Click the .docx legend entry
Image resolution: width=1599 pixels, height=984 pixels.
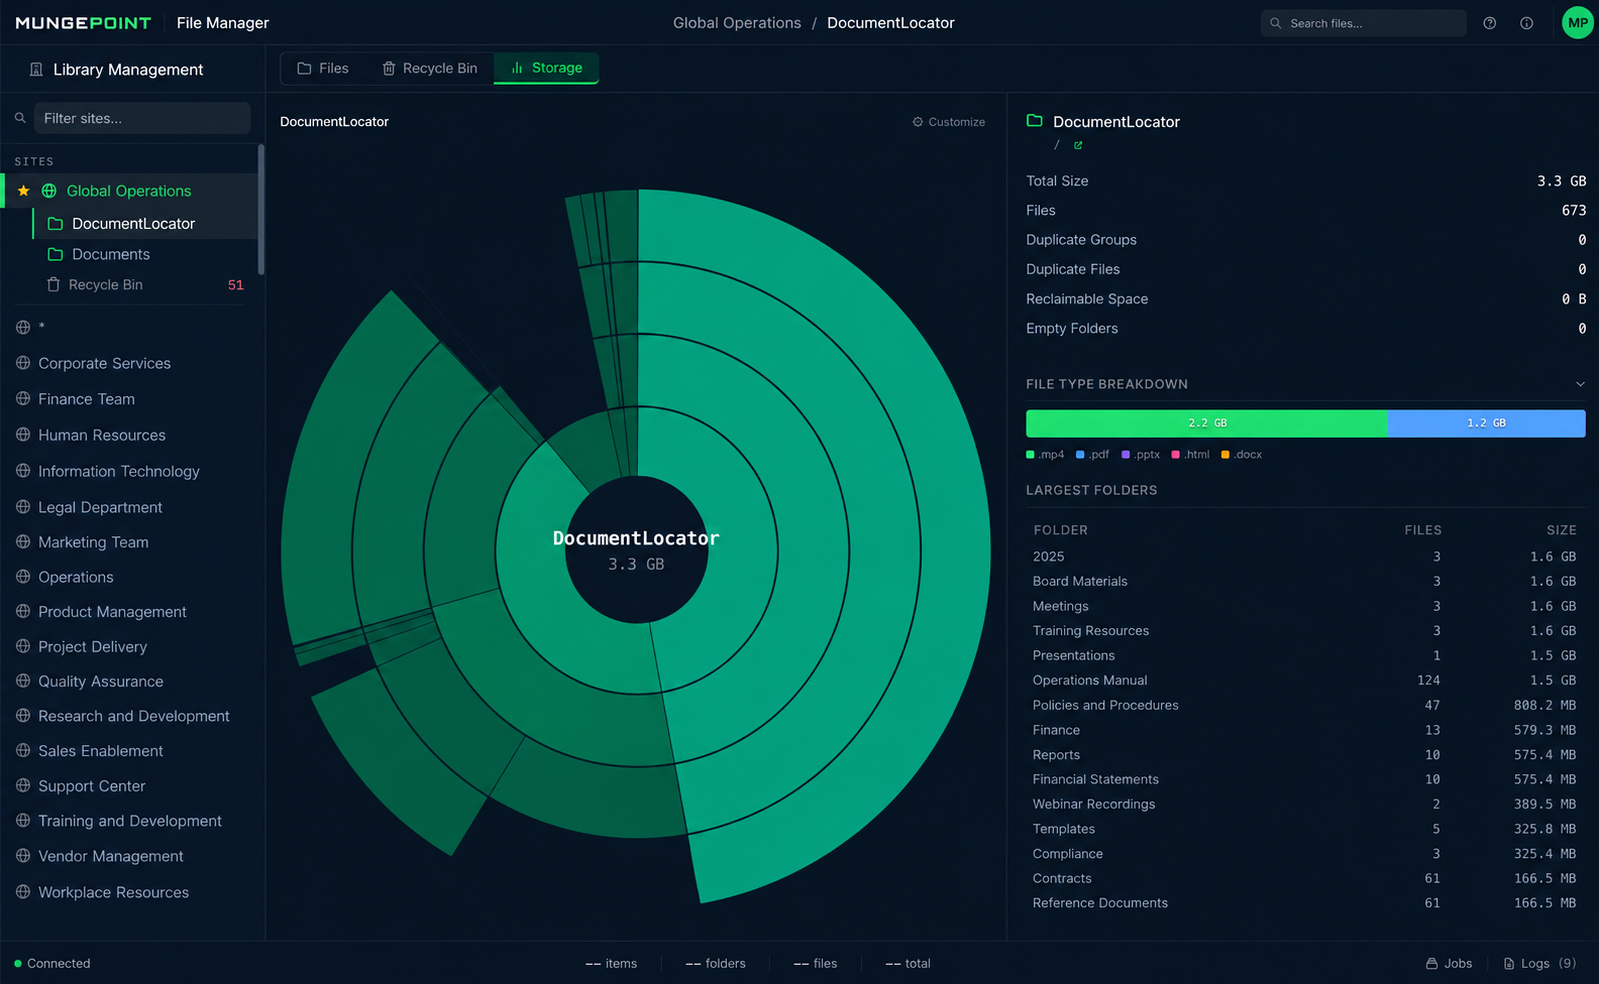click(1241, 455)
